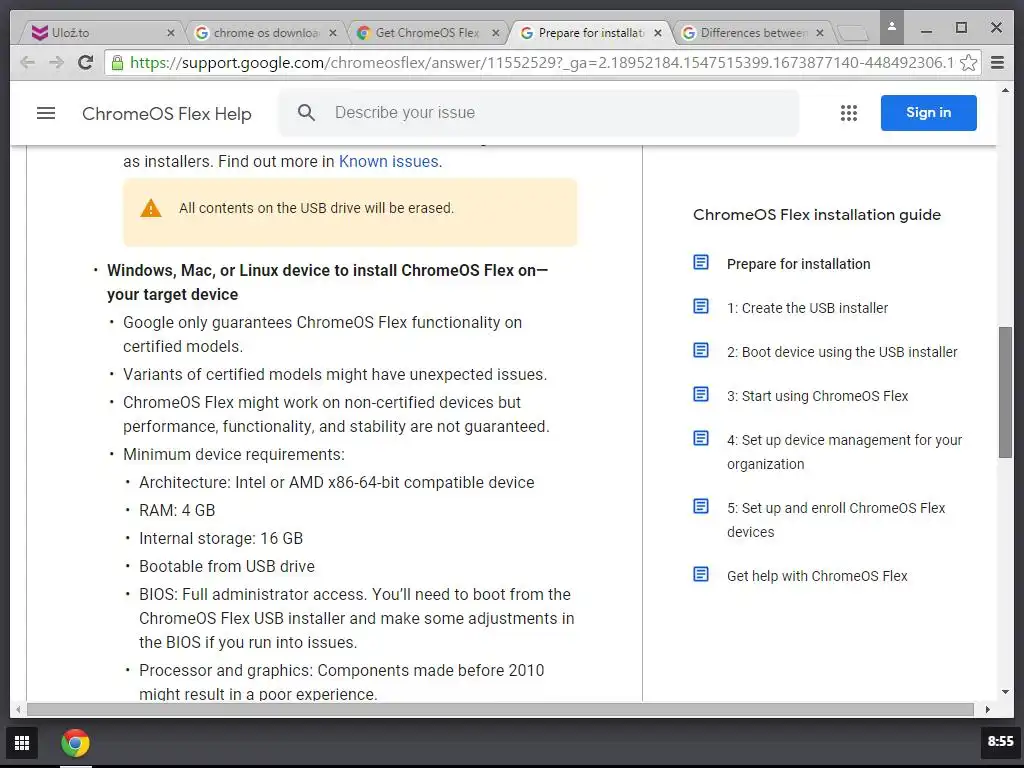The image size is (1024, 768).
Task: Open Get help with ChromeOS Flex link
Action: [x=817, y=576]
